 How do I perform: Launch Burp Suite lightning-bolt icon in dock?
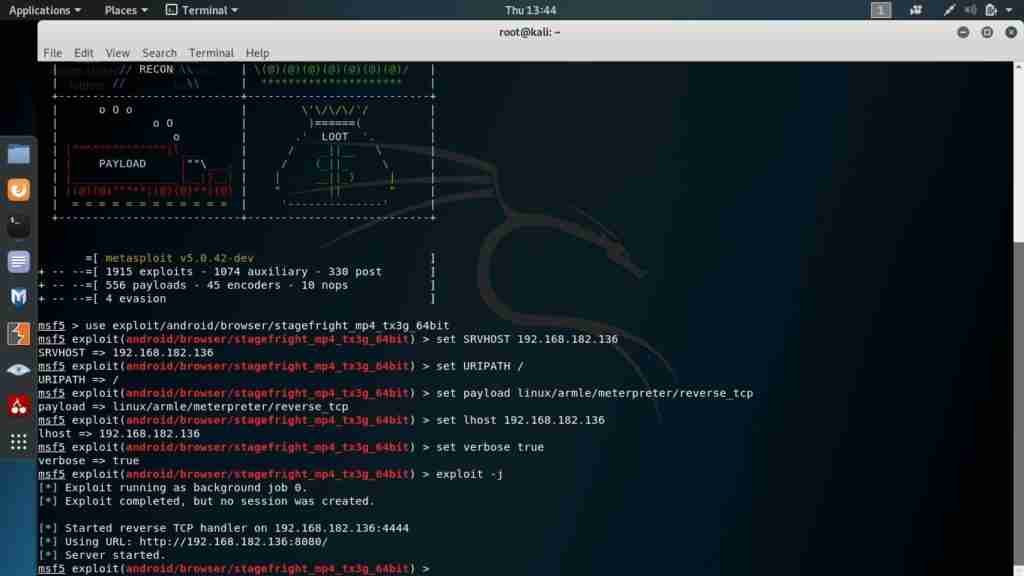[18, 334]
